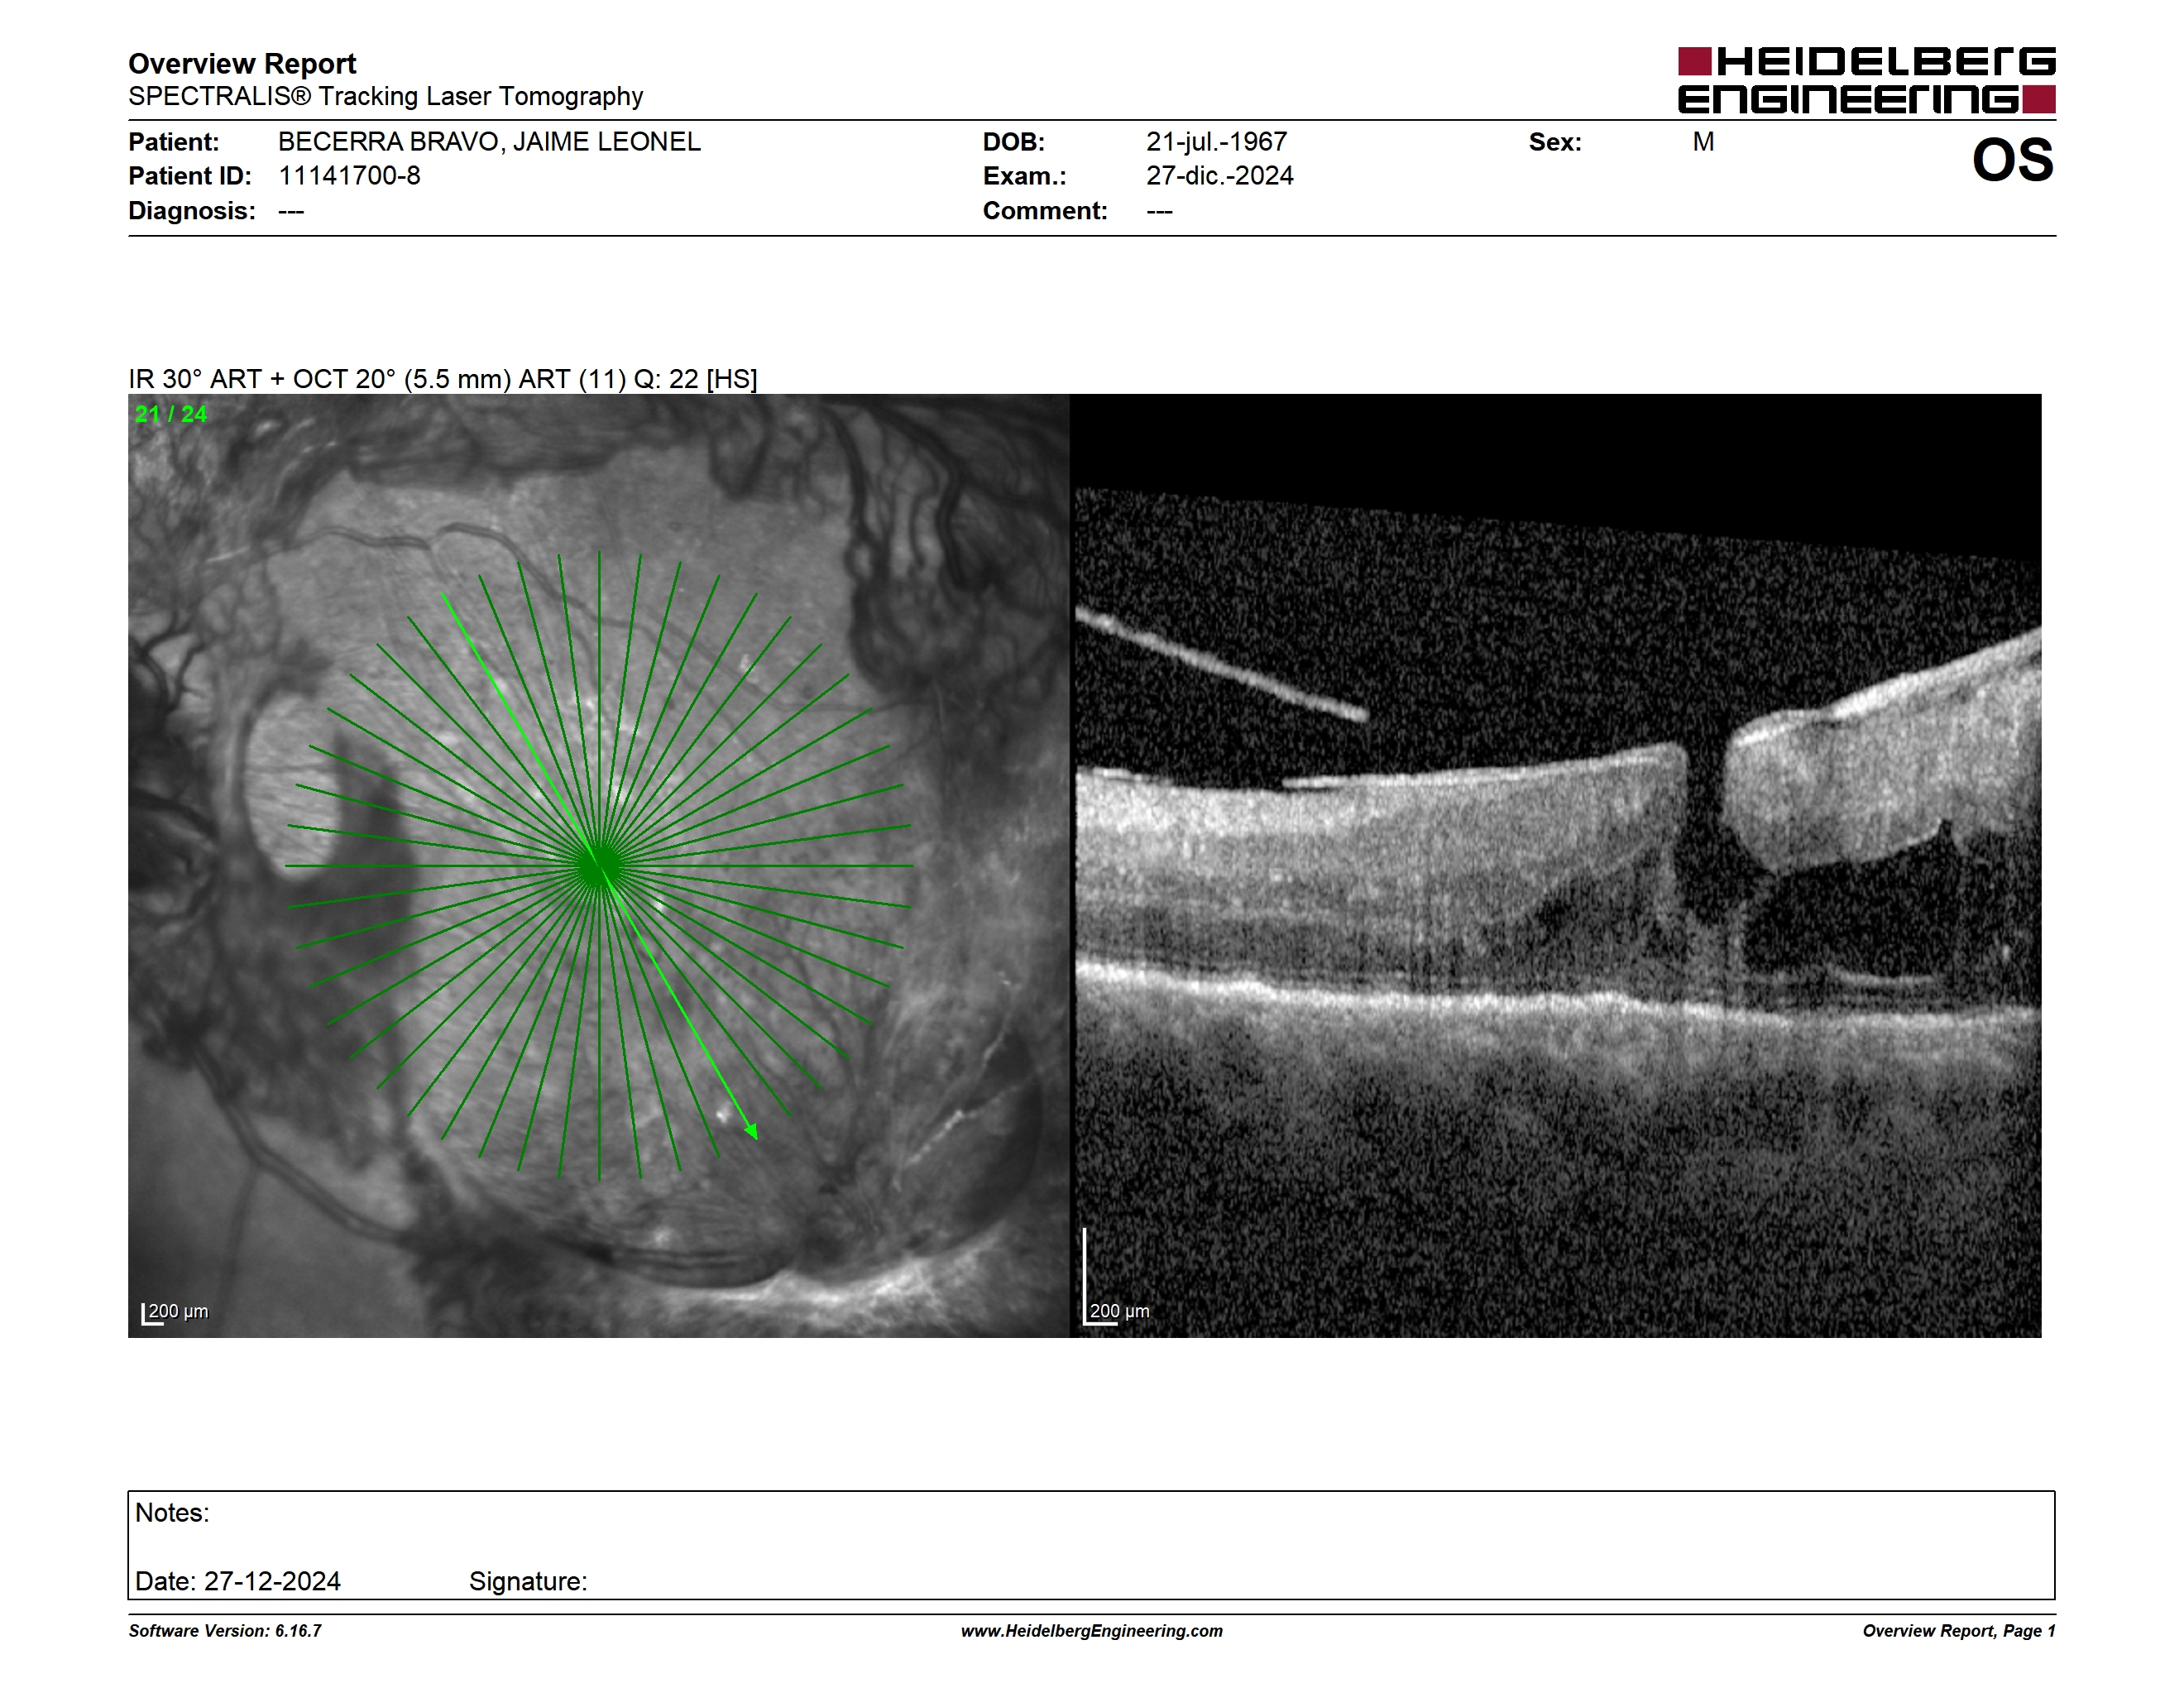Select patient ID value '11141700-8'
2184x1688 pixels.
point(349,176)
